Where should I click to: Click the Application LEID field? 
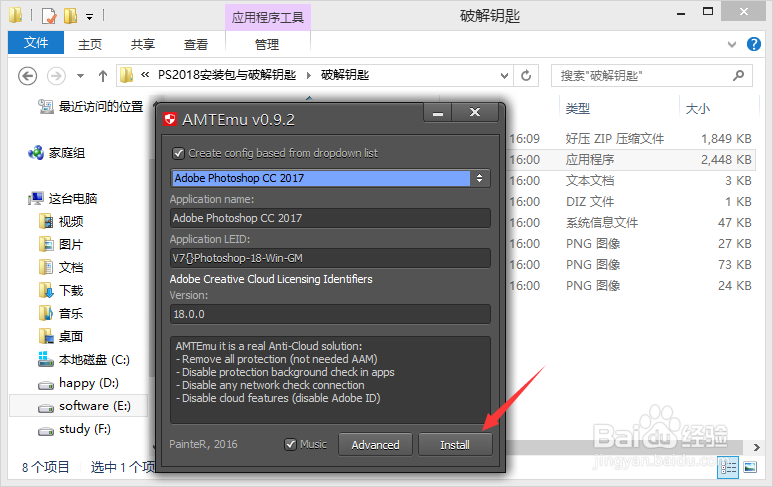pos(330,258)
